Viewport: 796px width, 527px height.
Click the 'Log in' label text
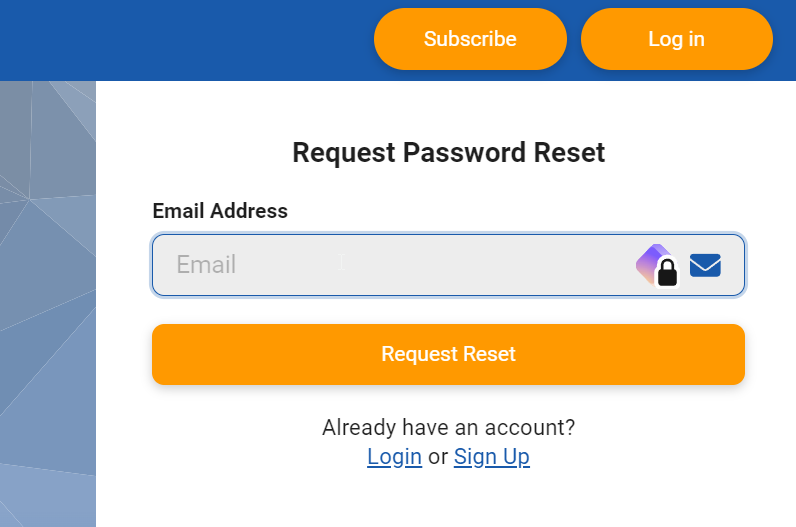[677, 39]
